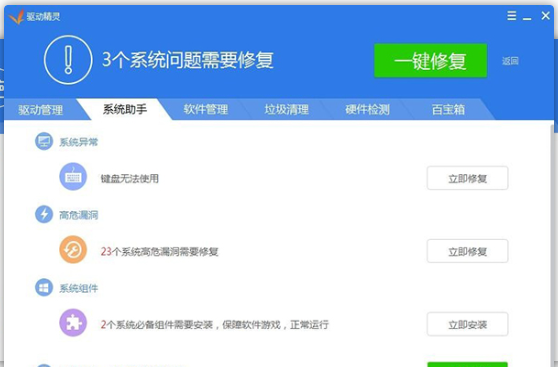Click the text 键盘无法使用
Screen dimensions: 558x367
[x=130, y=178]
